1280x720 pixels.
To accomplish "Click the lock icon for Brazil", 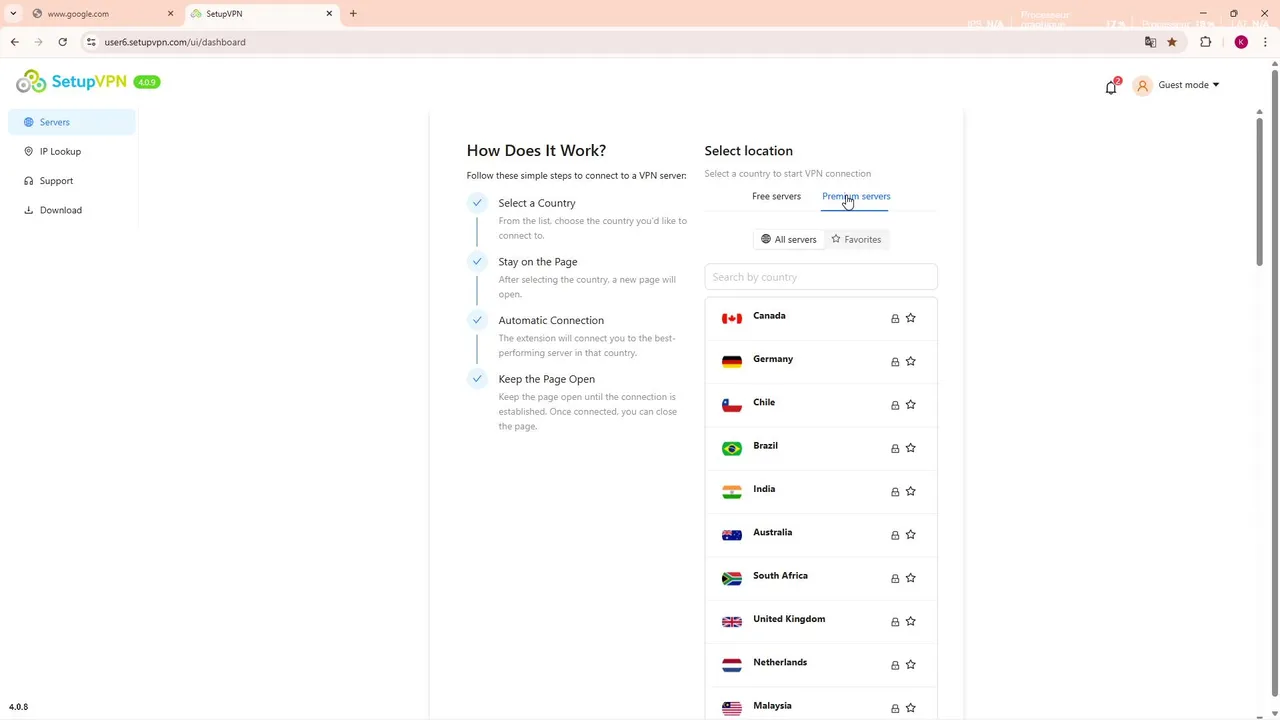I will (x=895, y=448).
